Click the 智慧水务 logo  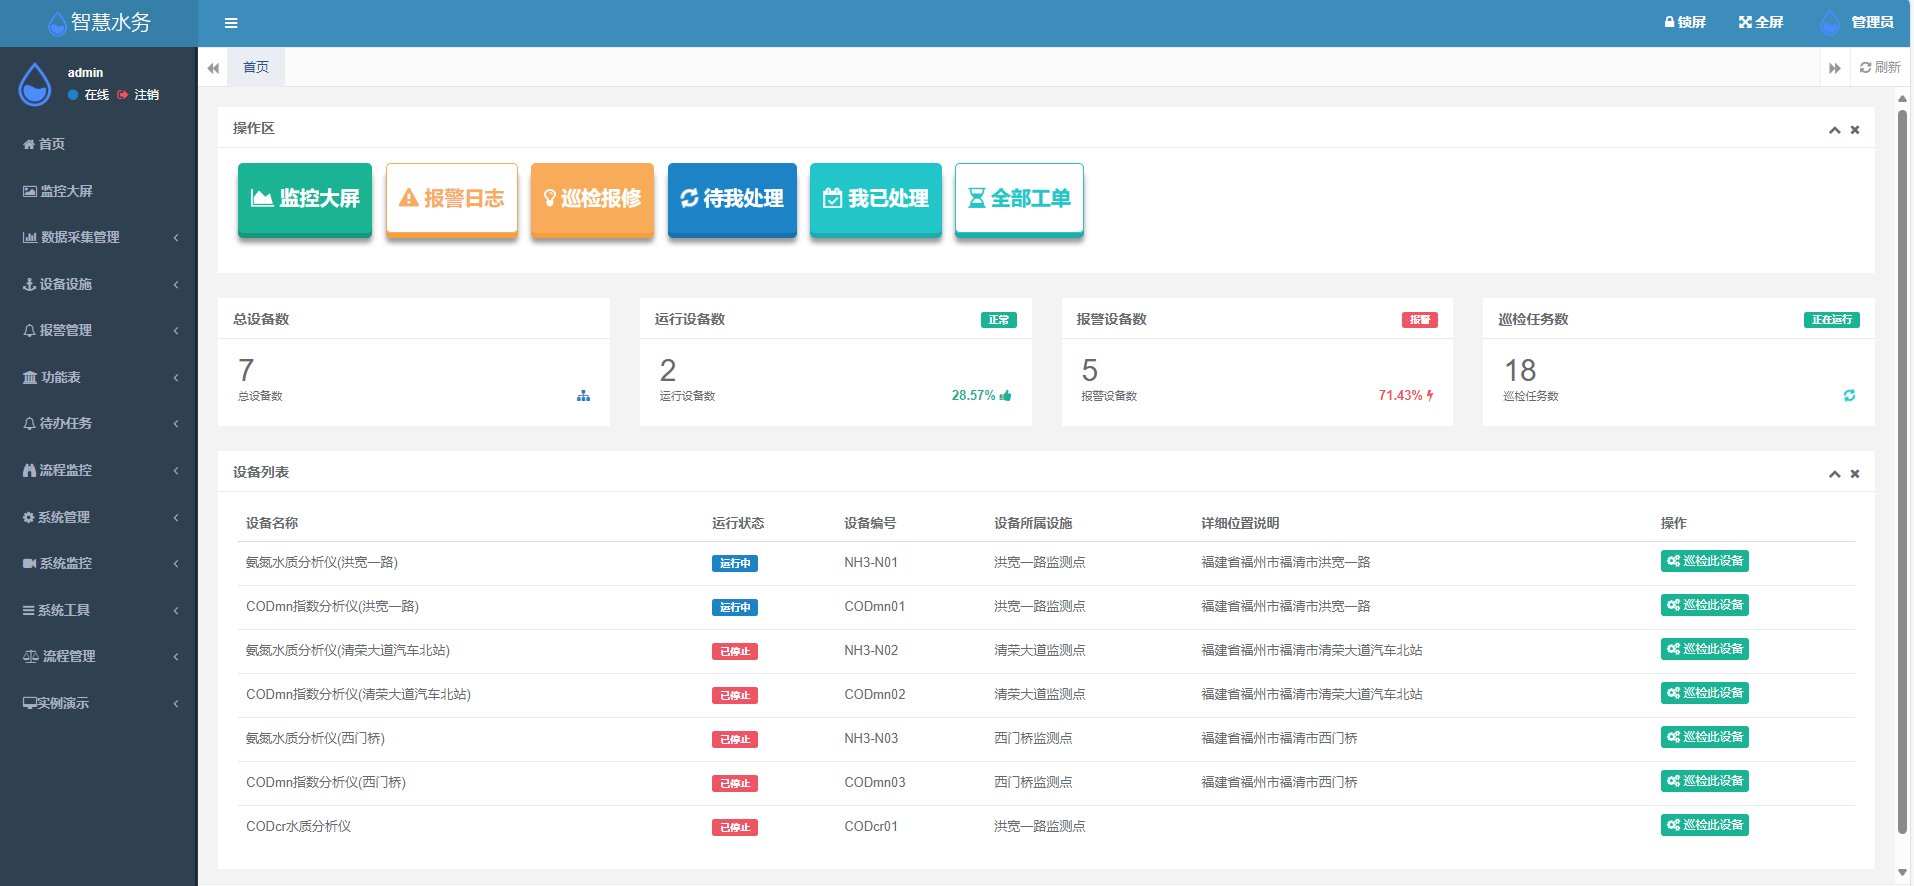click(x=99, y=23)
